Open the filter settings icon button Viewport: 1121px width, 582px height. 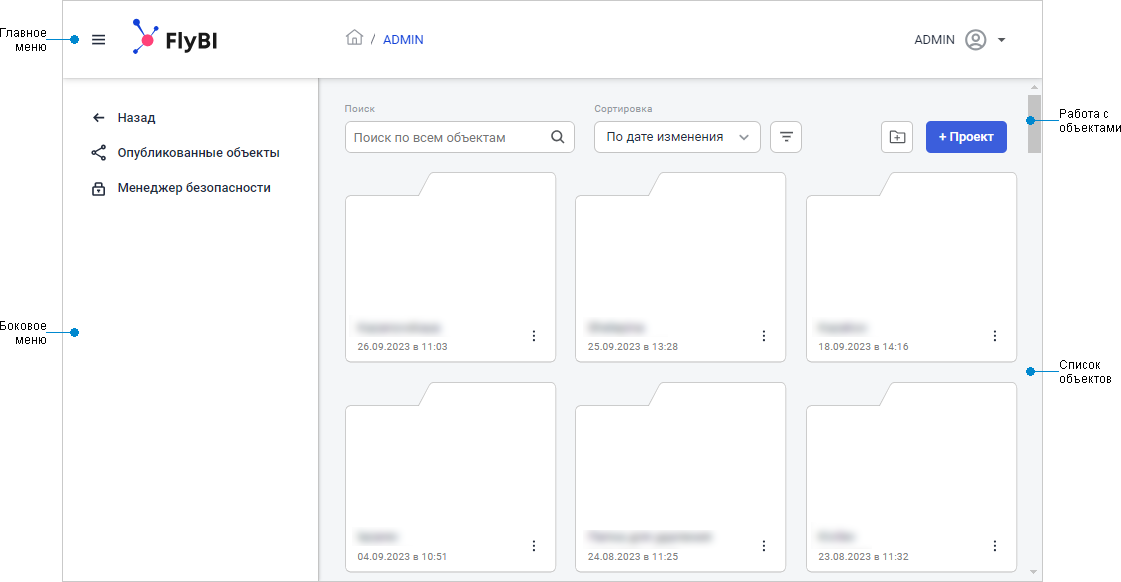point(786,137)
